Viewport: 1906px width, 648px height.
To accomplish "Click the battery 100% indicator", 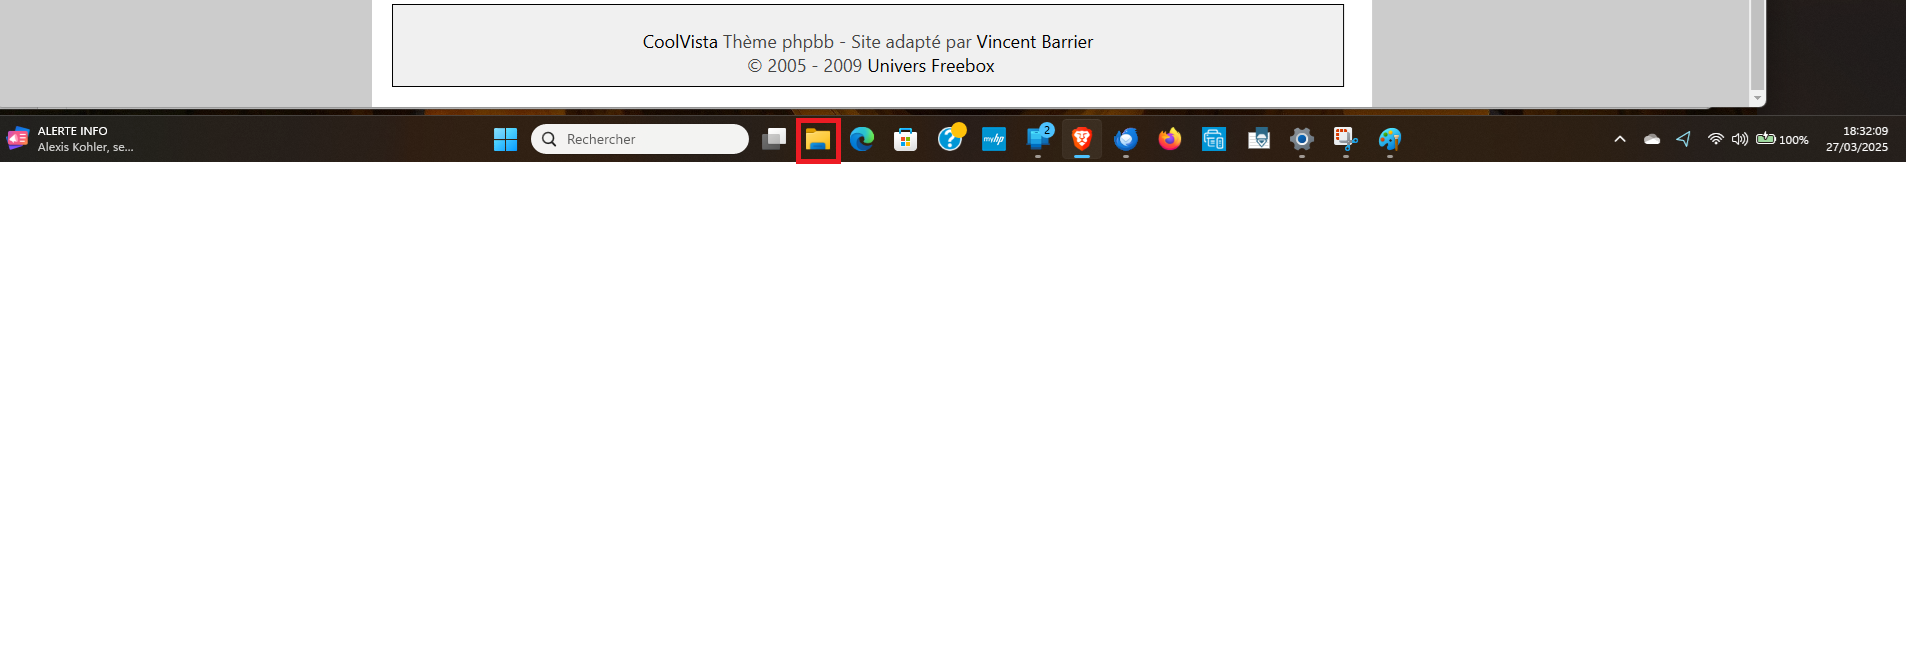I will [1783, 139].
